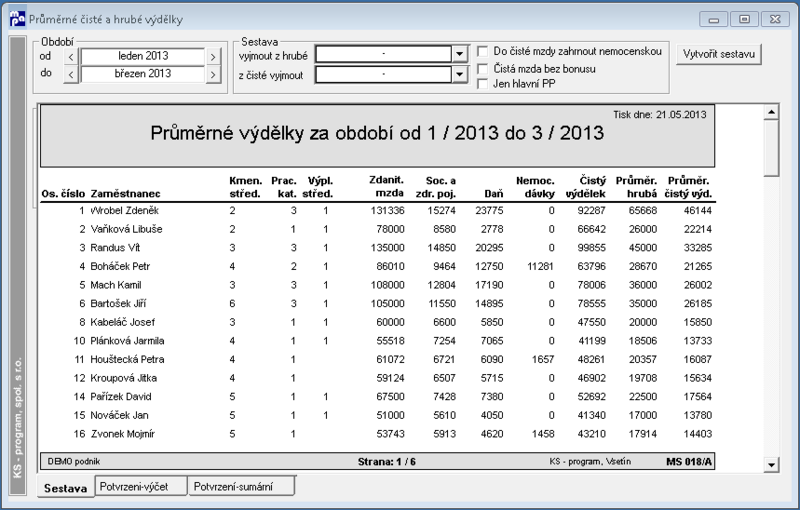Click the 'Průměr. čistý výd.' column header
This screenshot has height=510, width=800.
click(x=688, y=187)
